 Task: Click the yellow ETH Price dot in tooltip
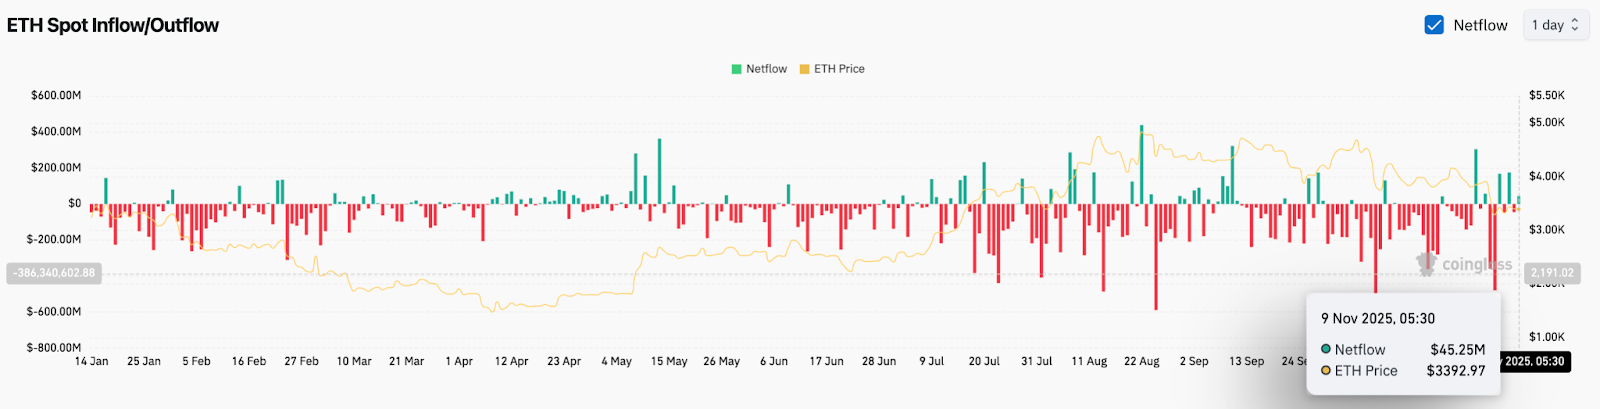(1326, 370)
